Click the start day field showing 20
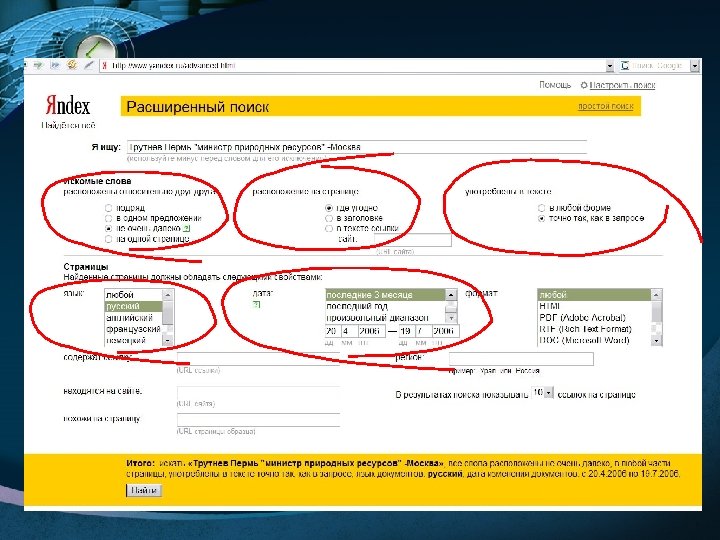The image size is (720, 540). (x=332, y=331)
